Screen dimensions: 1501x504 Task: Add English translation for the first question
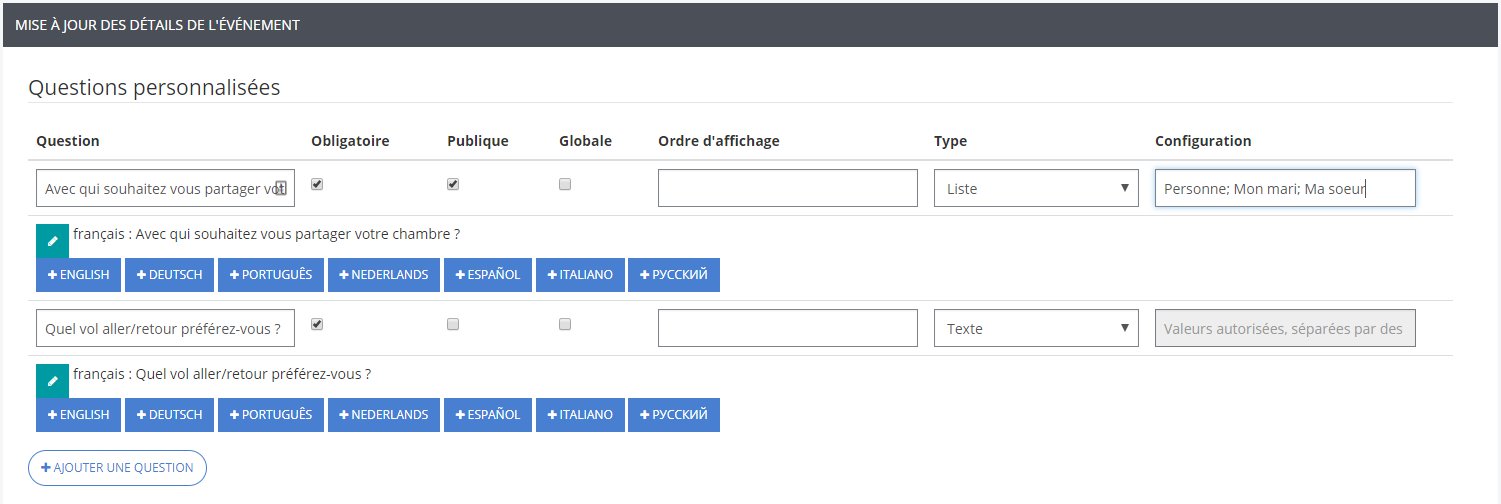point(79,275)
